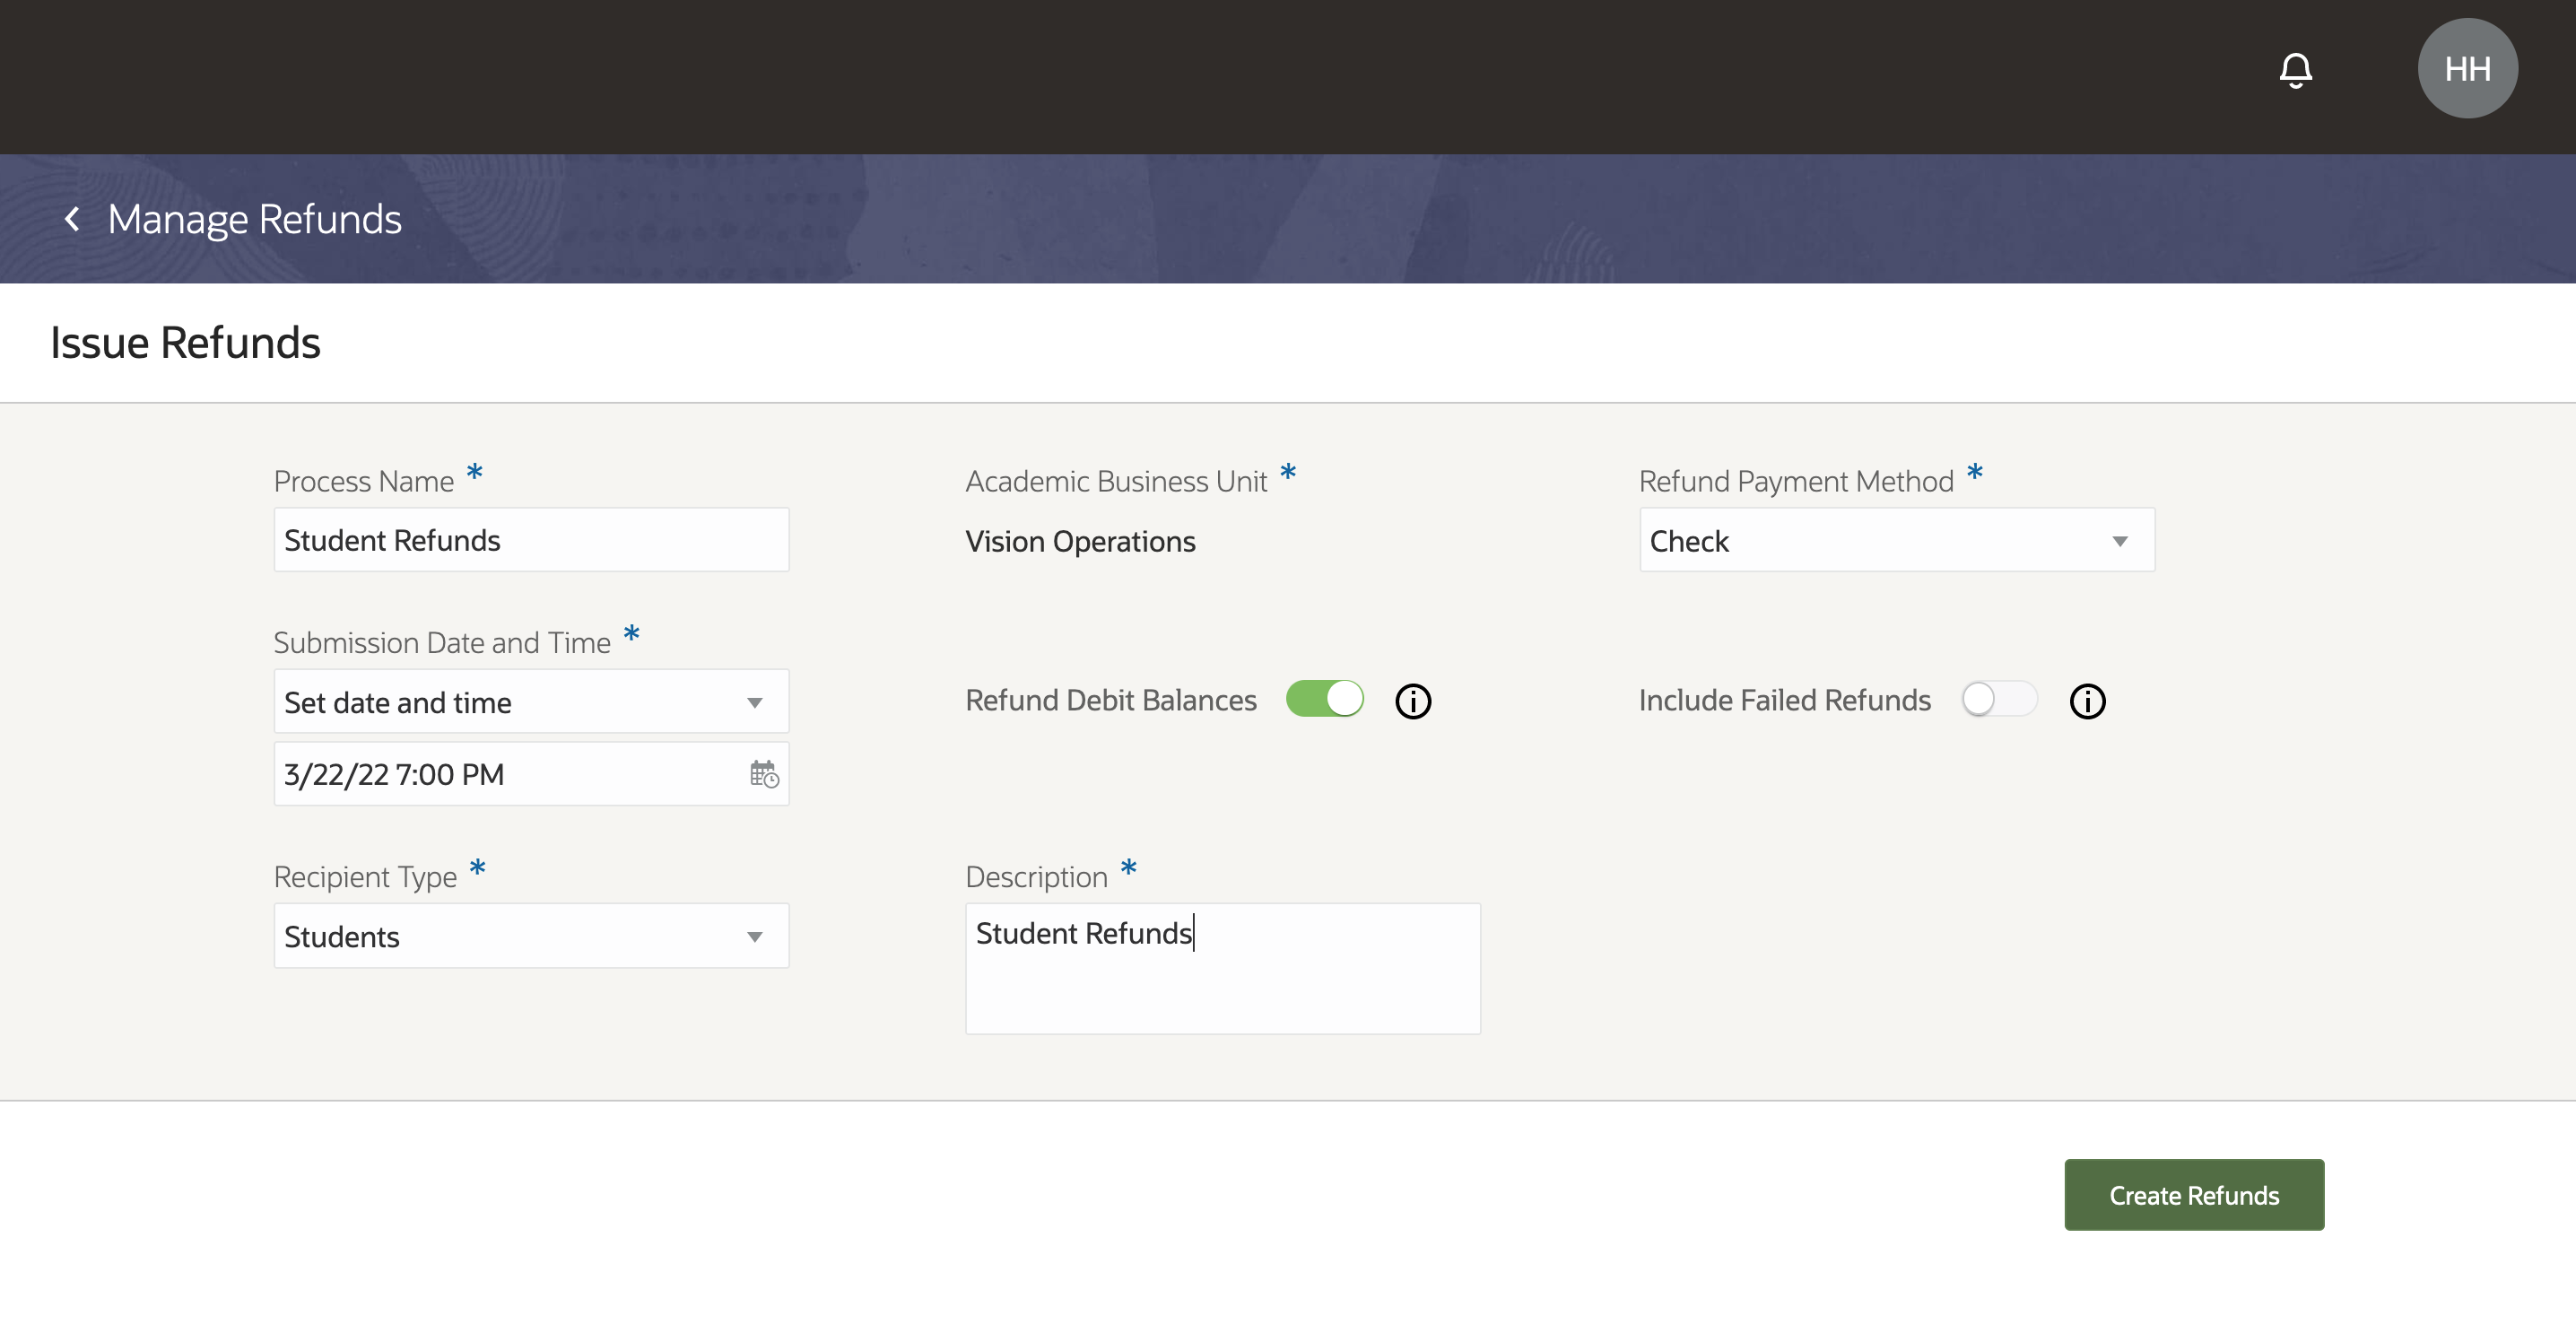Viewport: 2576px width, 1333px height.
Task: Click the Create Refunds button
Action: coord(2194,1194)
